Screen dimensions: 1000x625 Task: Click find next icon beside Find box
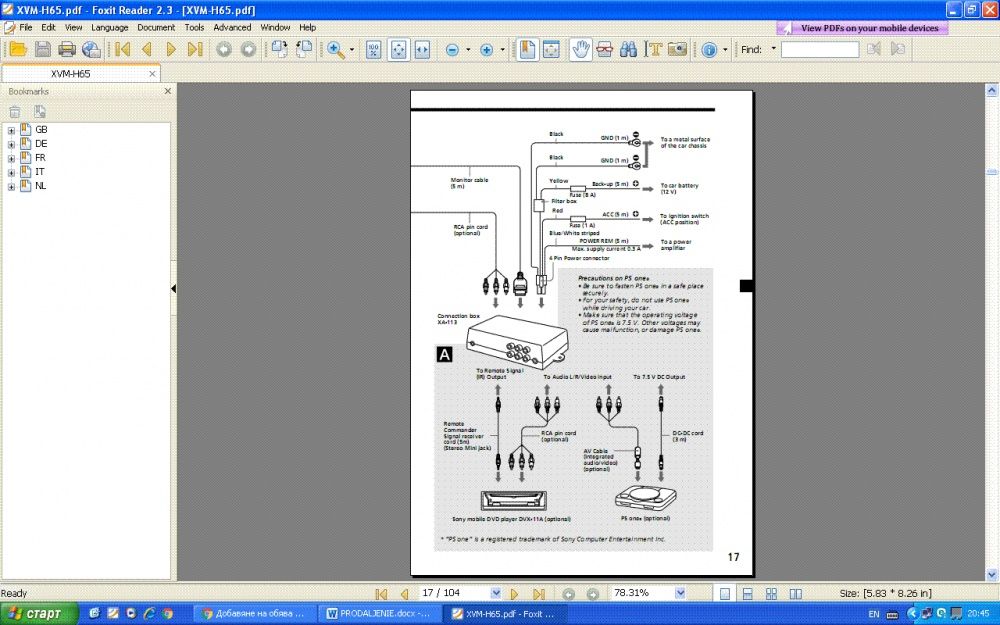pyautogui.click(x=898, y=49)
